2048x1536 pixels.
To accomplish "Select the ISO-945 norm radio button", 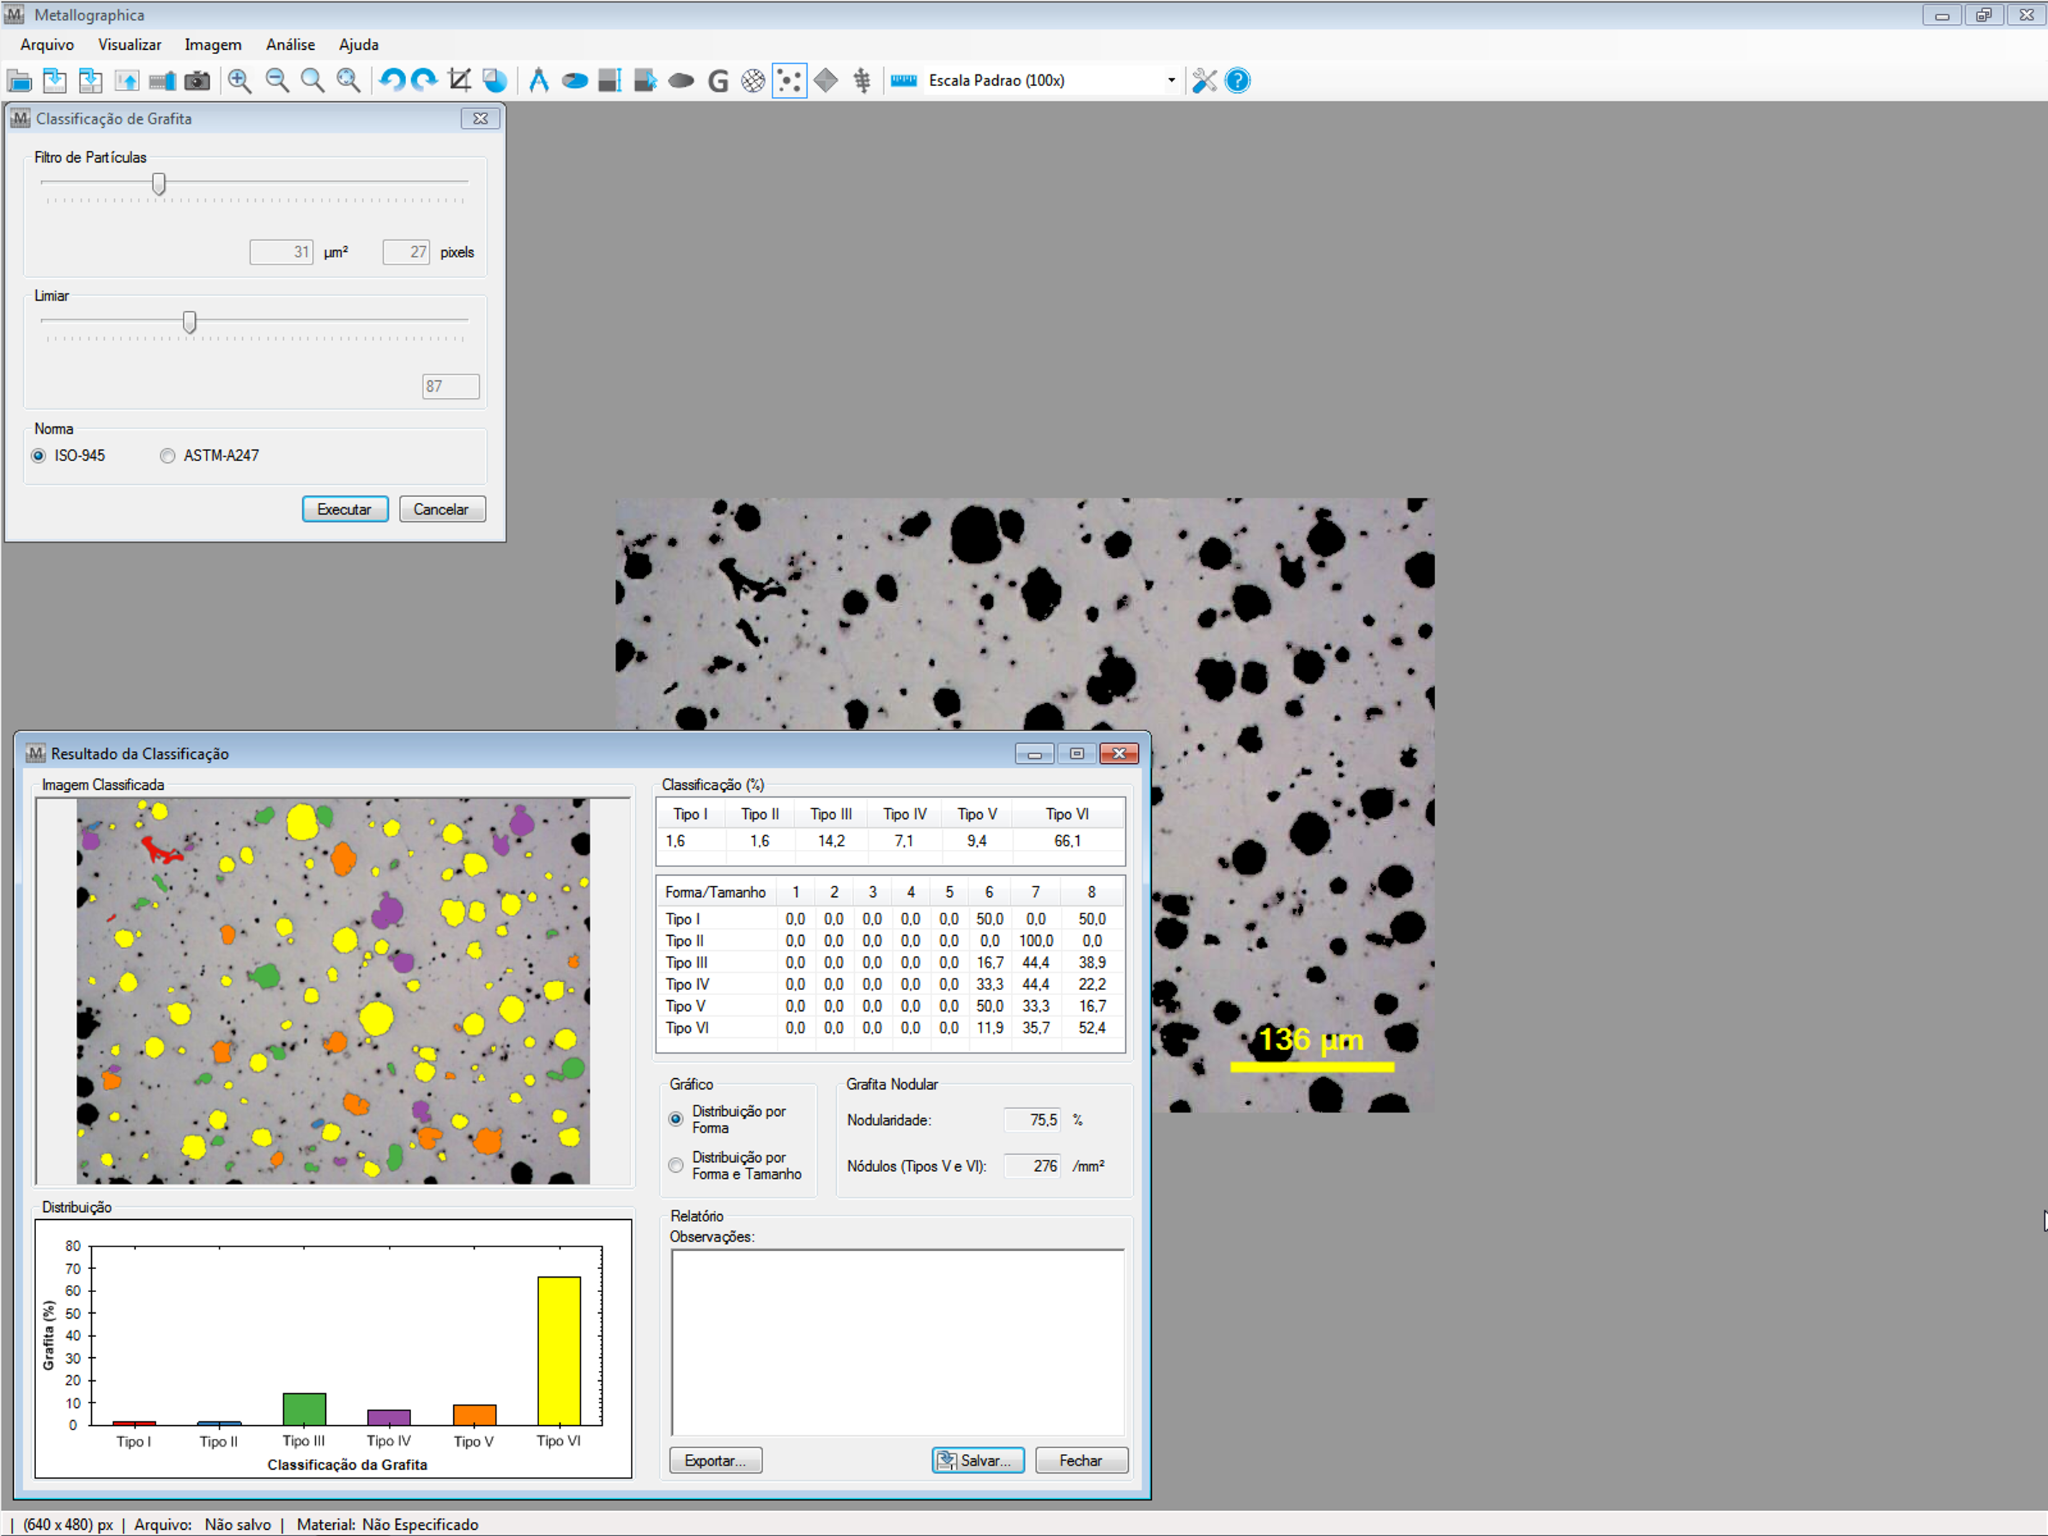I will click(x=39, y=456).
